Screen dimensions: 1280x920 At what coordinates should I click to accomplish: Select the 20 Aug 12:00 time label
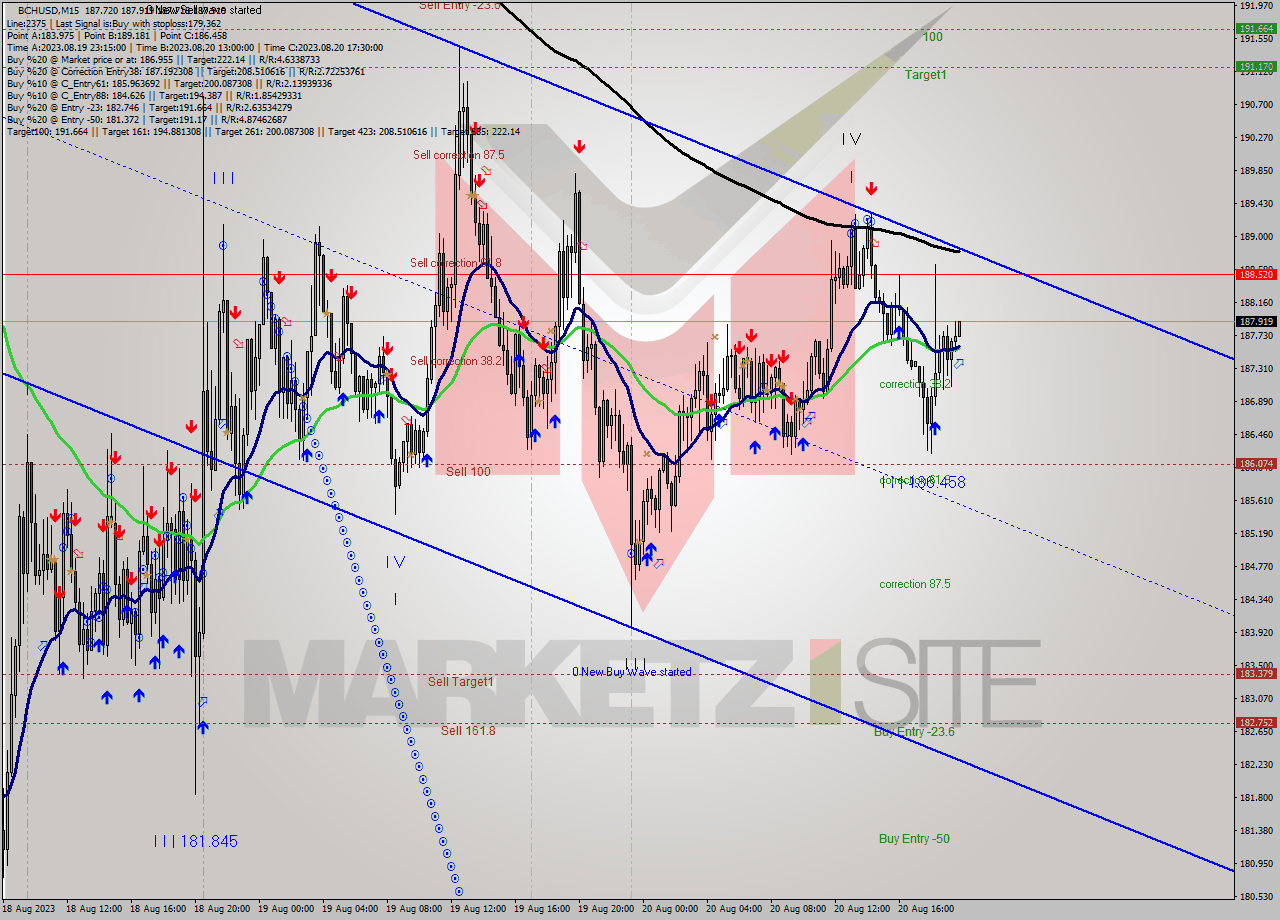point(860,909)
